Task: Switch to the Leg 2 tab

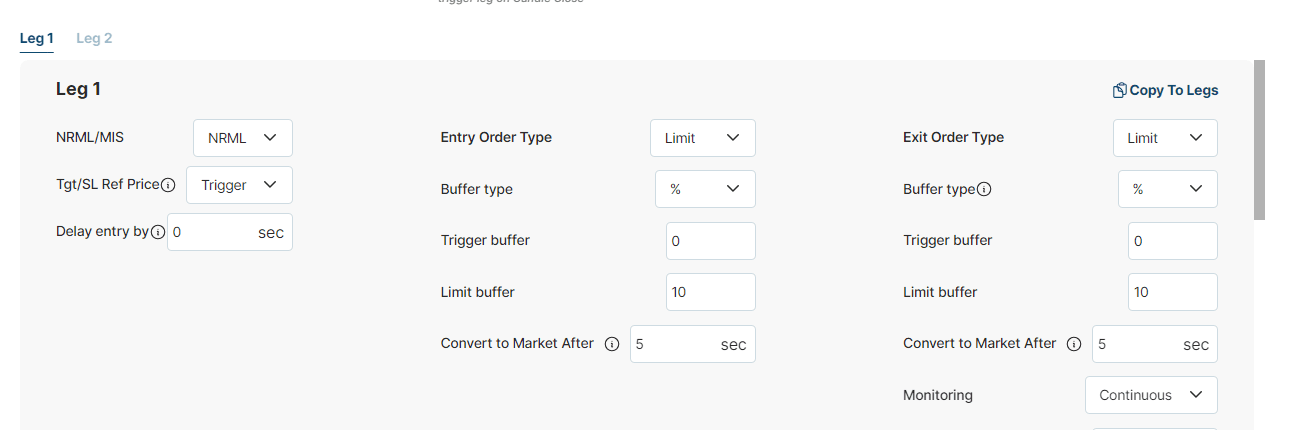Action: coord(94,38)
